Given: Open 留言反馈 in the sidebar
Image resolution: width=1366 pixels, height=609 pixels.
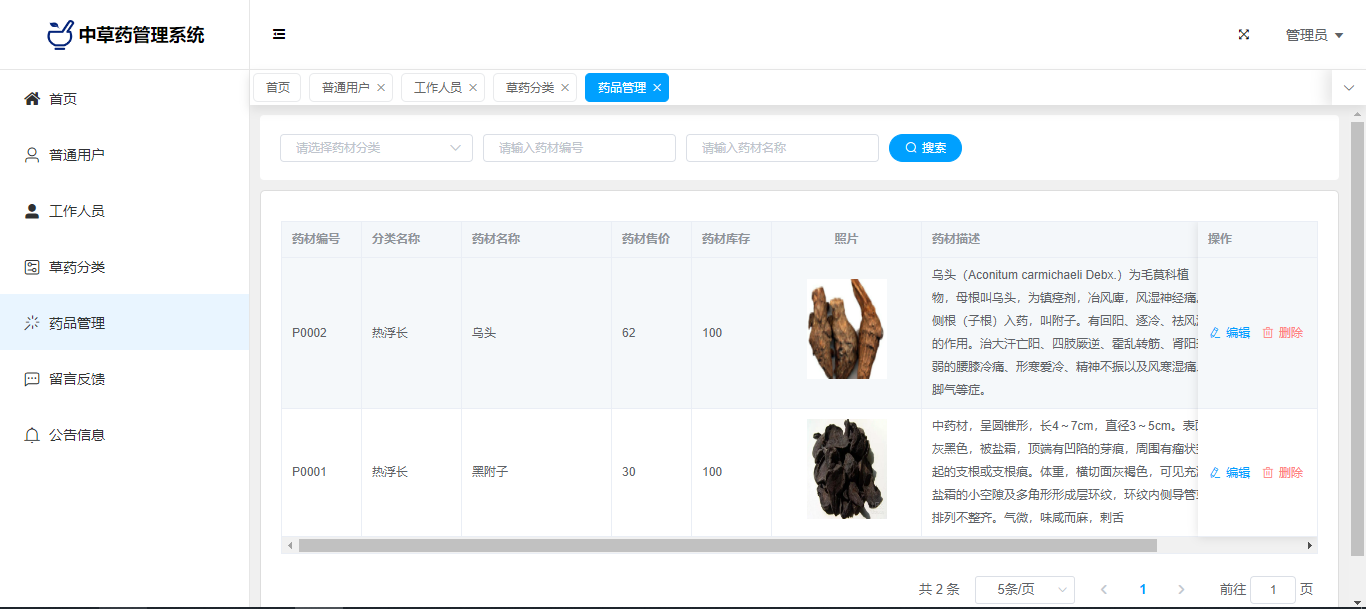Looking at the screenshot, I should pyautogui.click(x=76, y=379).
